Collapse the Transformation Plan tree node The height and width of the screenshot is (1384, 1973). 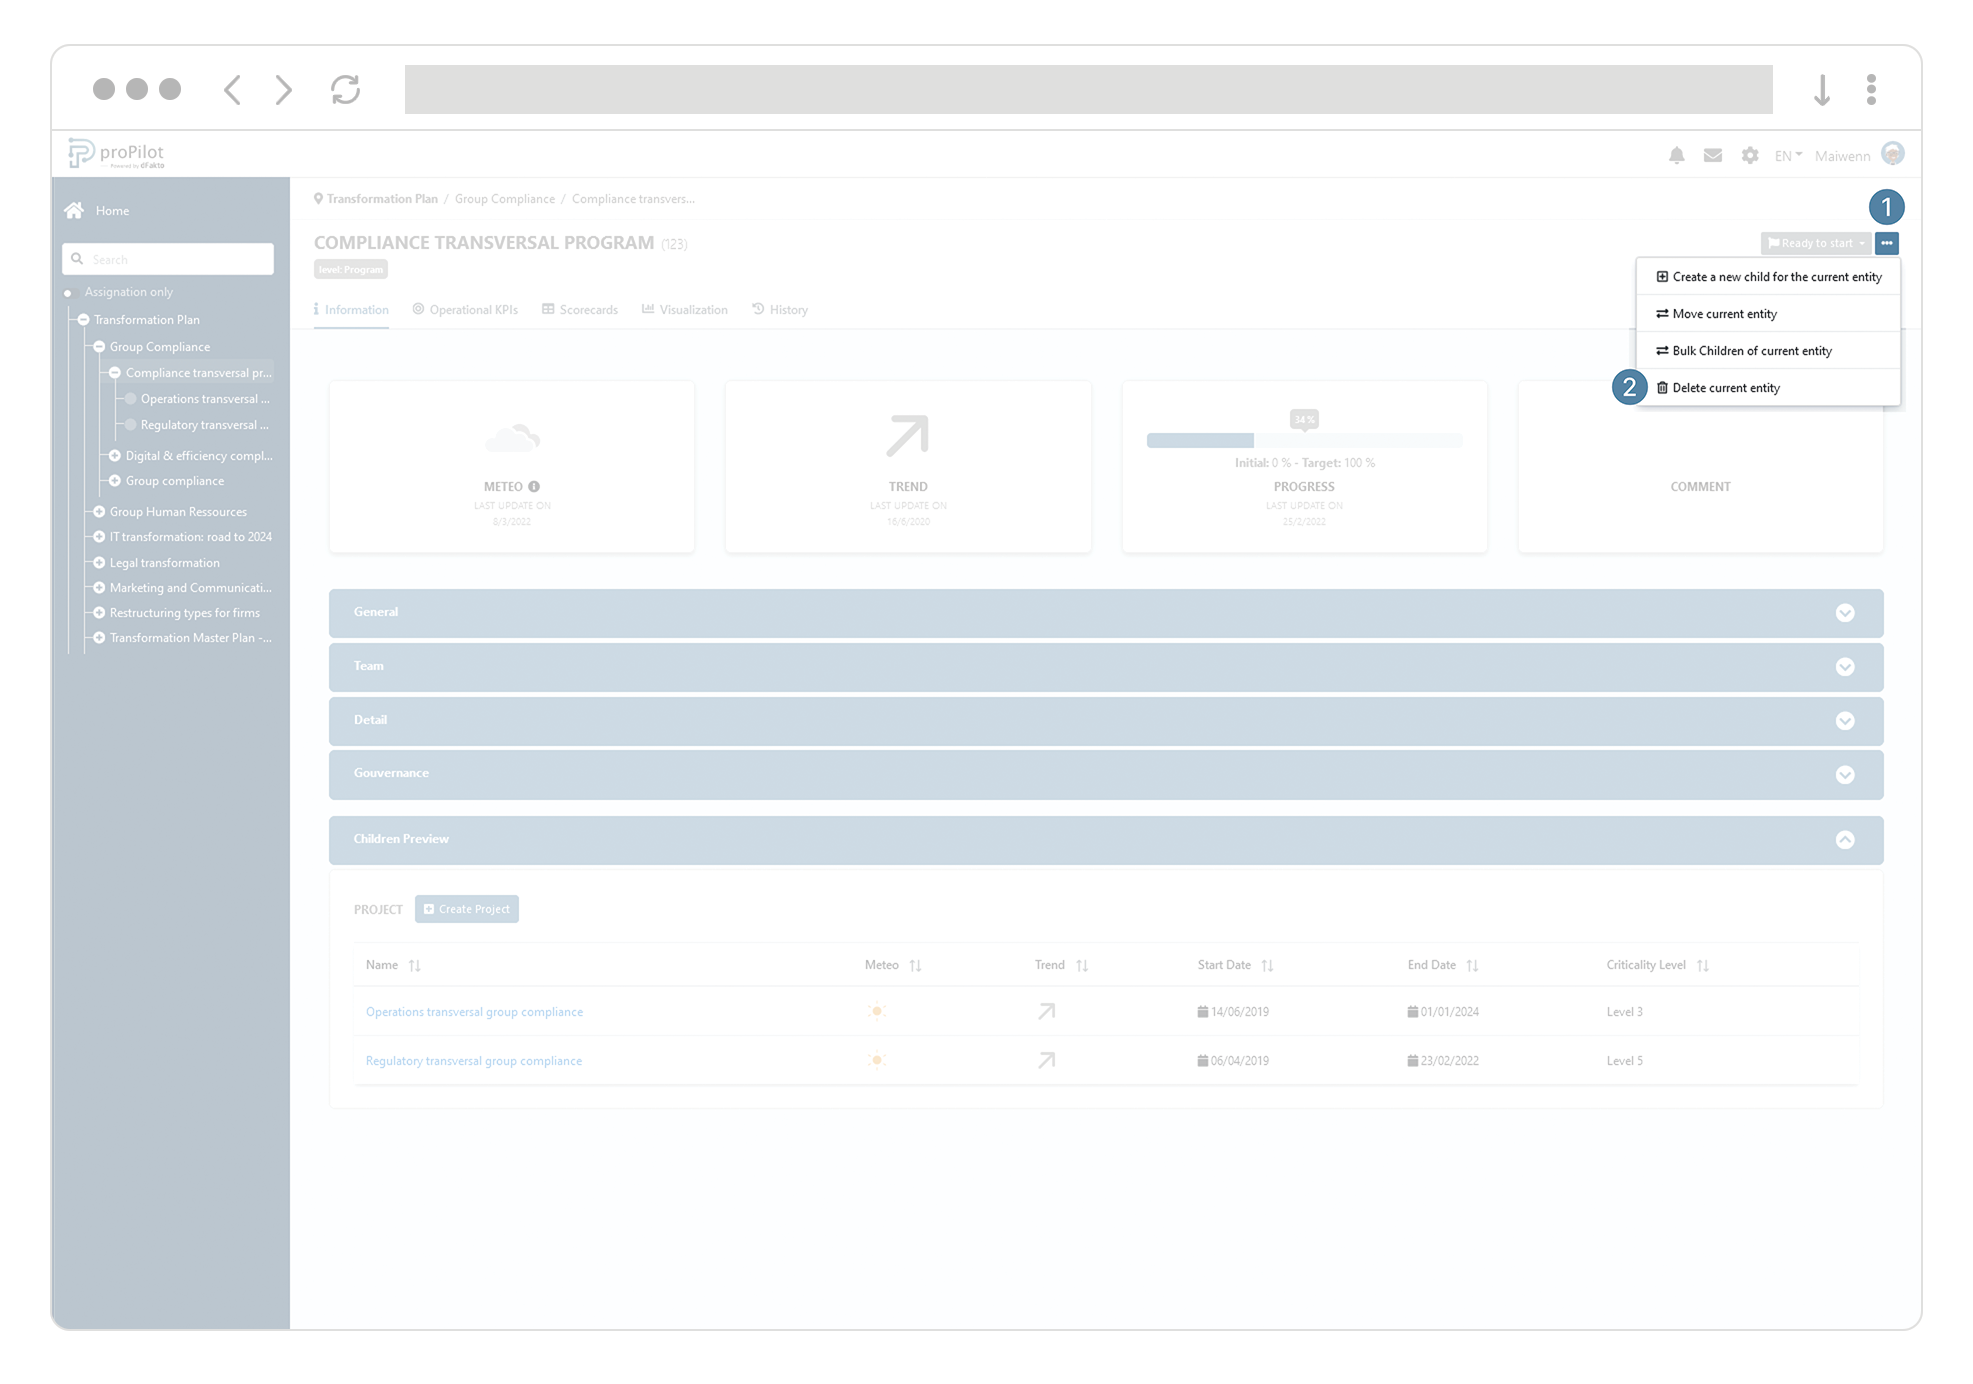tap(84, 320)
